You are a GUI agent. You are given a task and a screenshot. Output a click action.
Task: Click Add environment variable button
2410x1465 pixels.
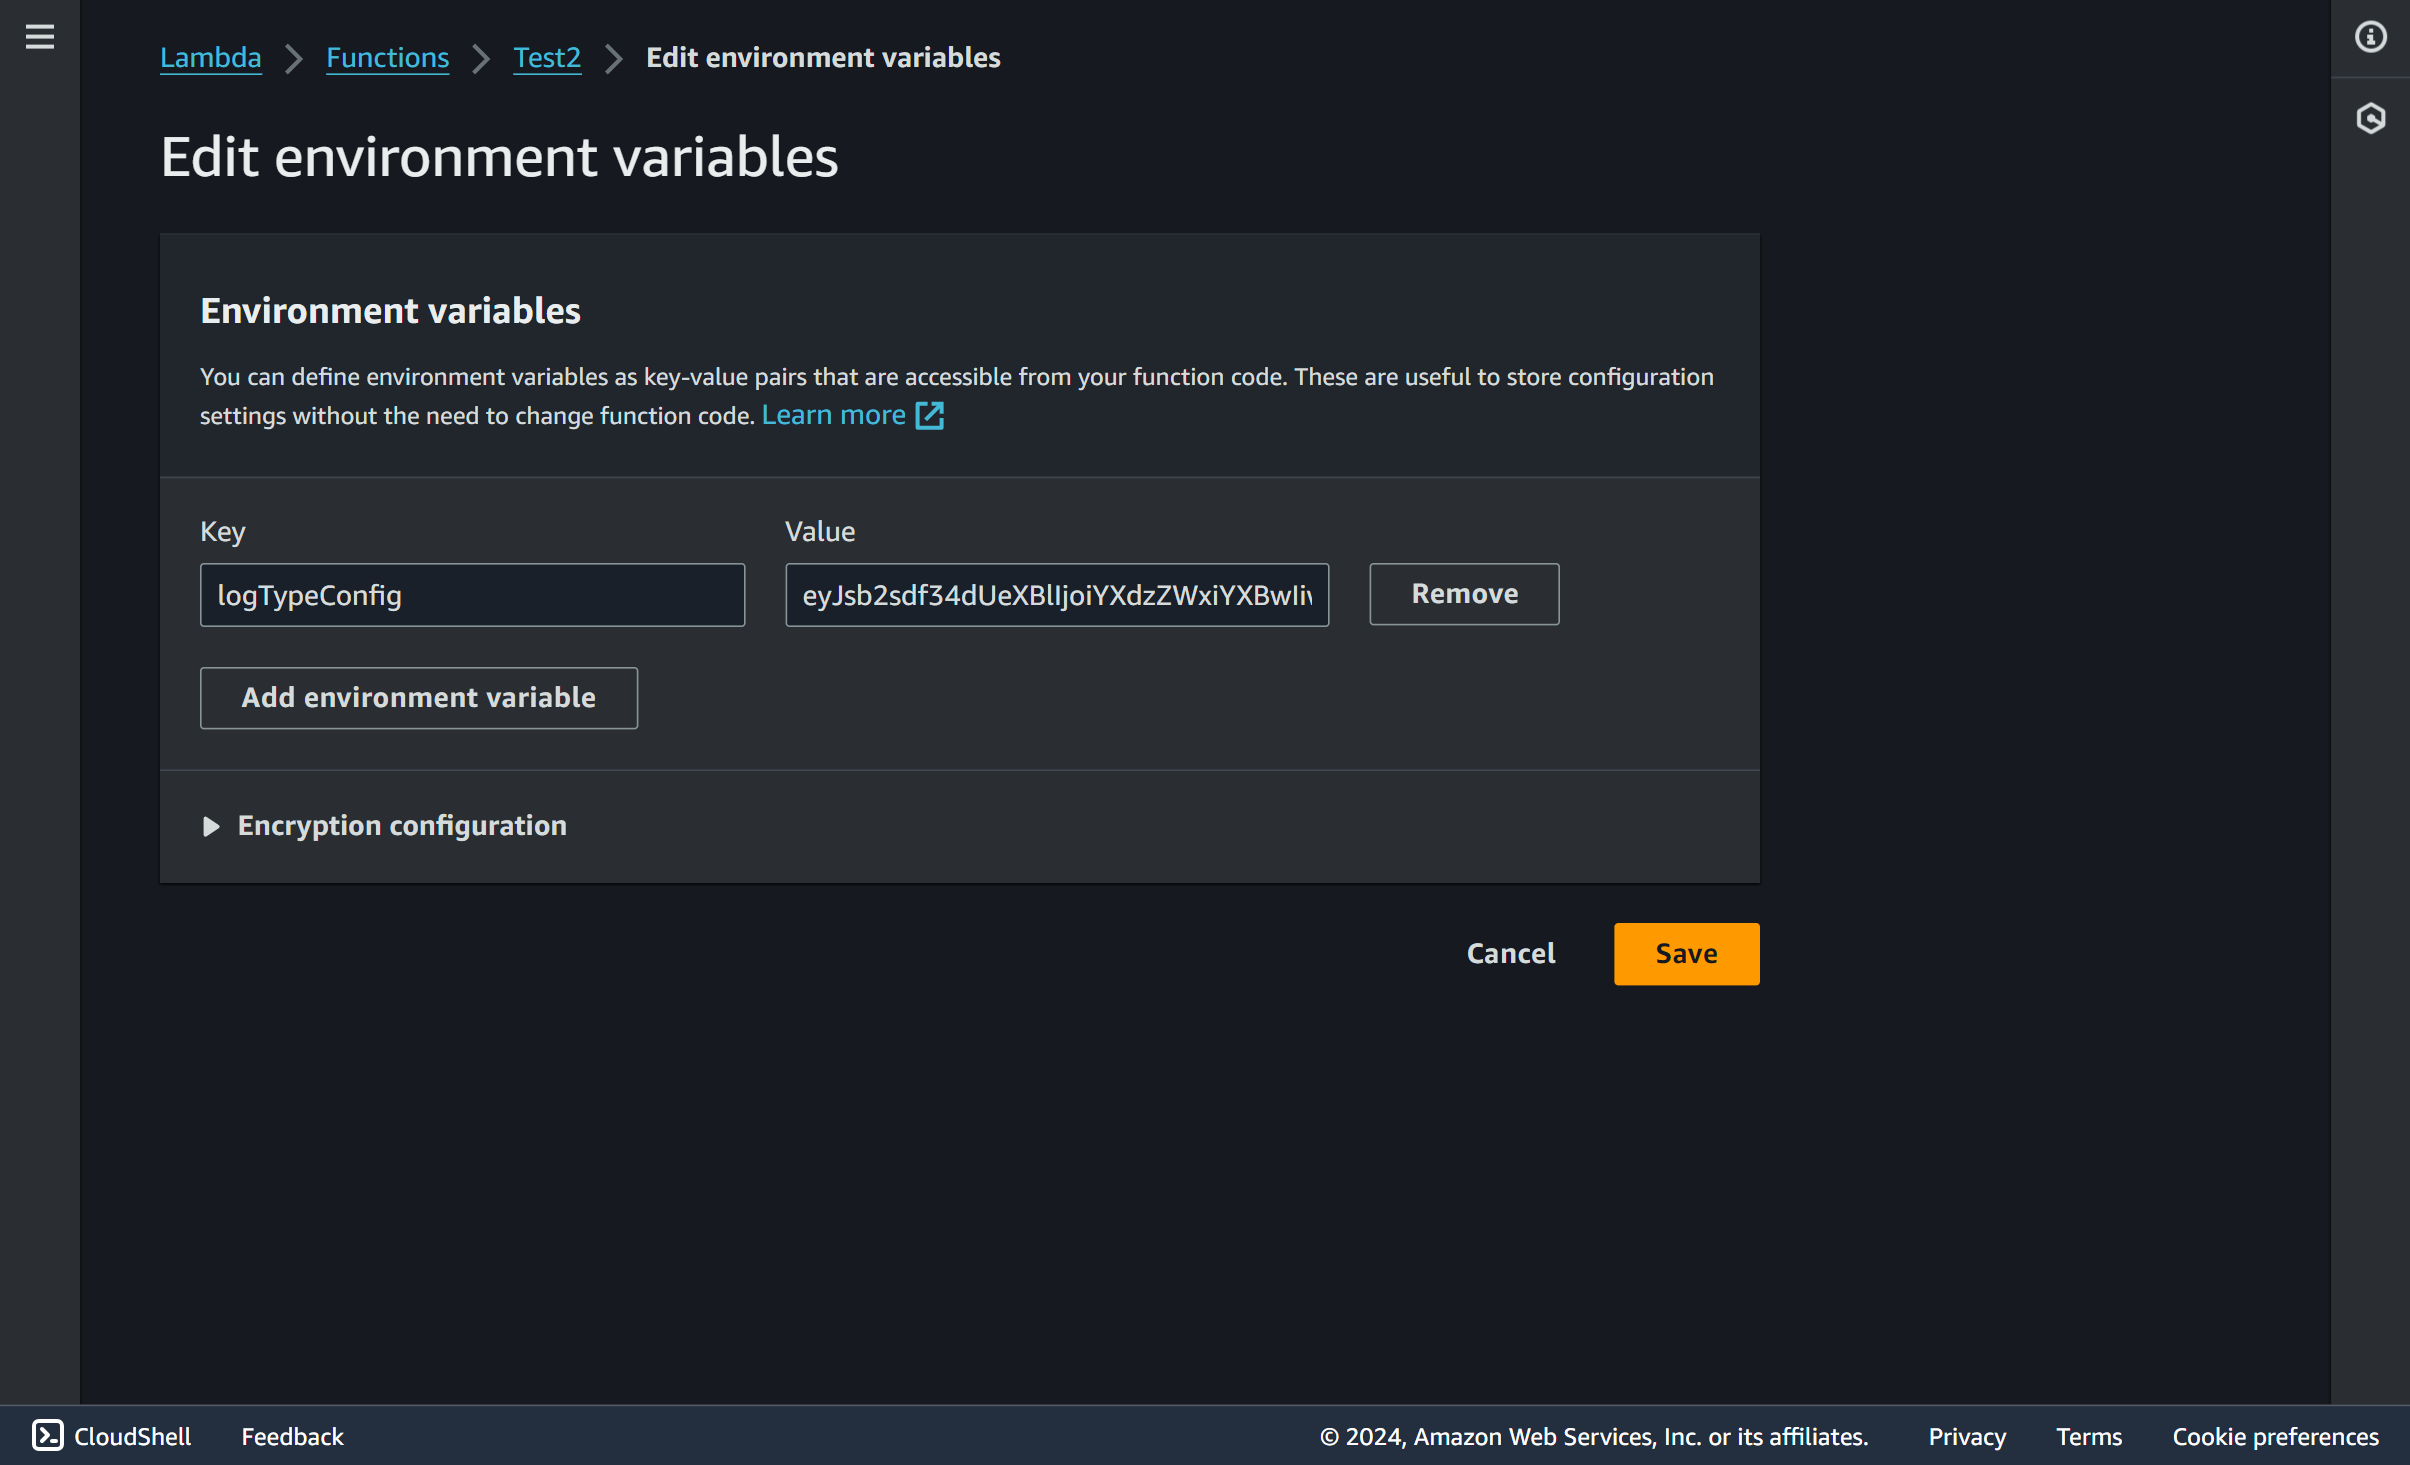click(x=418, y=698)
